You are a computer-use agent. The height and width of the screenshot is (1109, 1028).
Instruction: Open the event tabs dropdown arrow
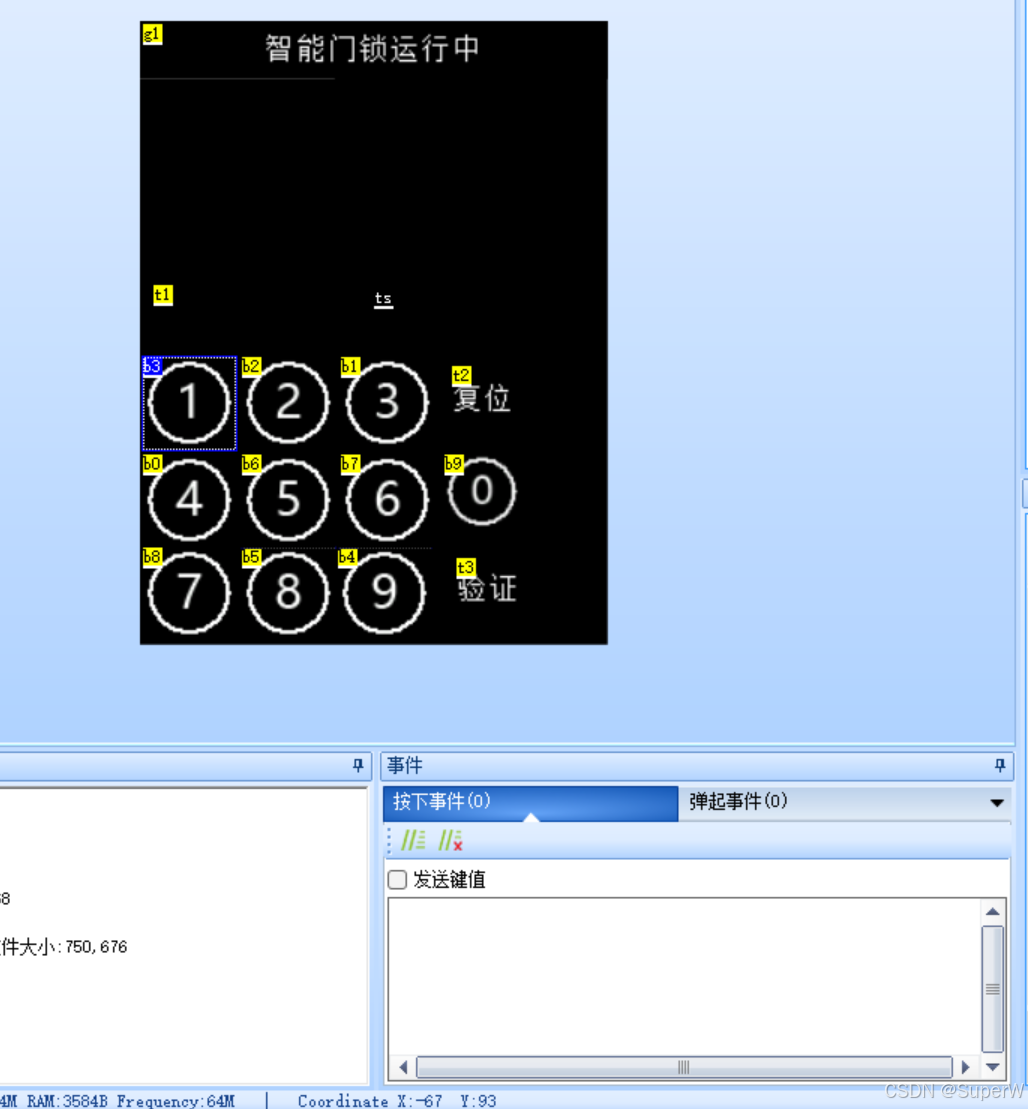click(x=997, y=803)
